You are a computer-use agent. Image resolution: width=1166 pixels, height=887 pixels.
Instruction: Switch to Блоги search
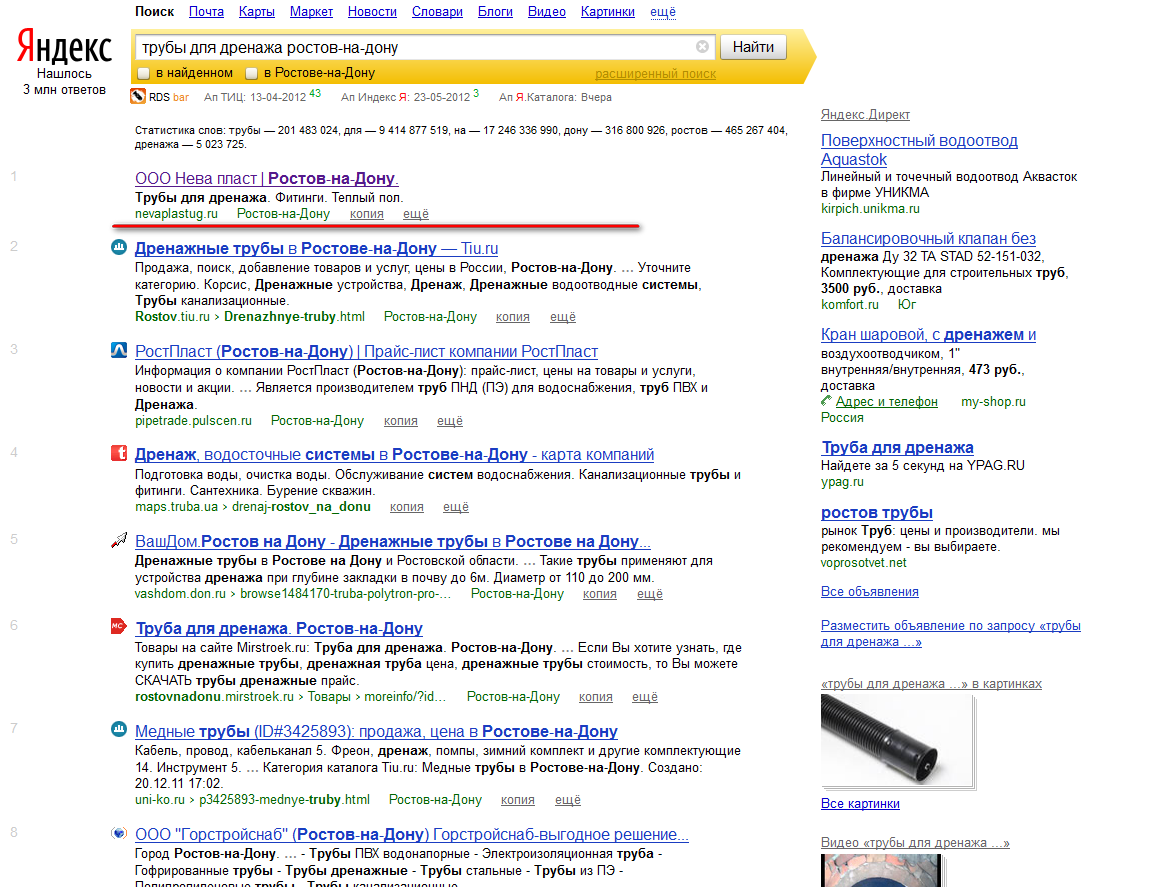pos(495,12)
